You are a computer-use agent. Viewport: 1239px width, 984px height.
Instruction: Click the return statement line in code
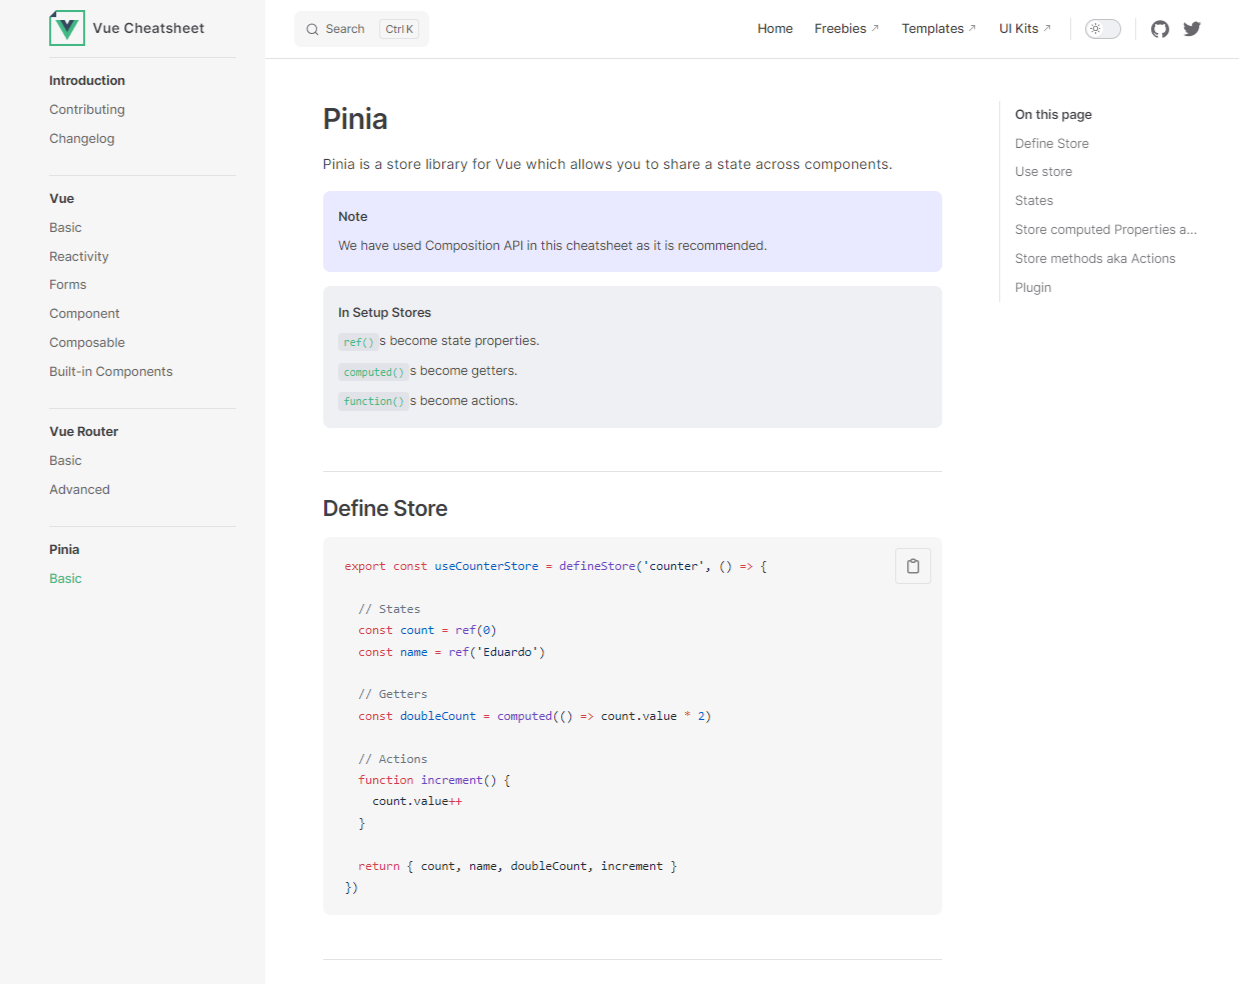[x=517, y=866]
